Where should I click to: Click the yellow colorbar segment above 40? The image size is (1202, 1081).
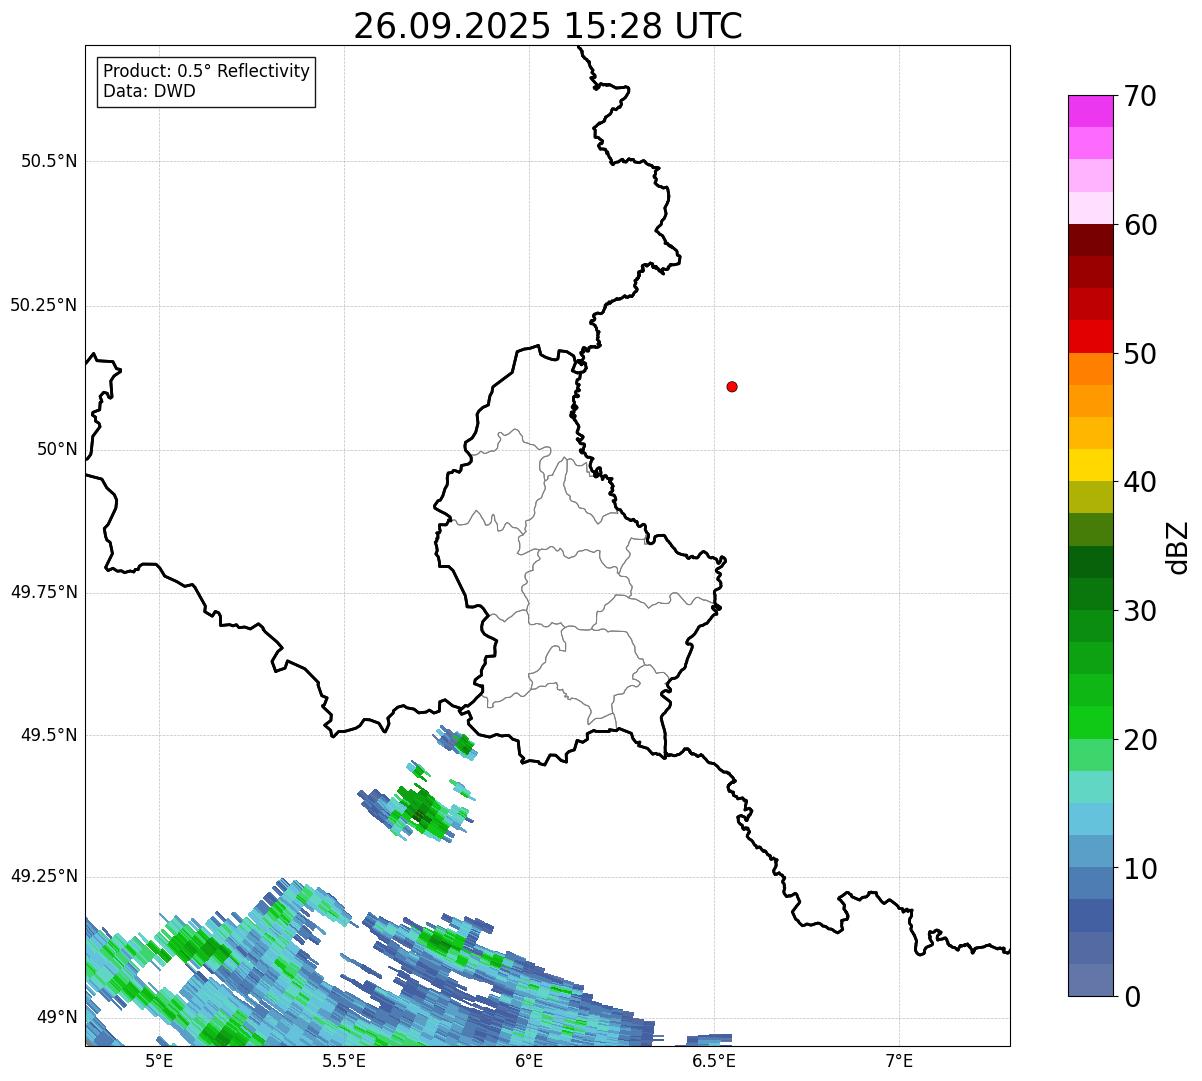click(1090, 465)
